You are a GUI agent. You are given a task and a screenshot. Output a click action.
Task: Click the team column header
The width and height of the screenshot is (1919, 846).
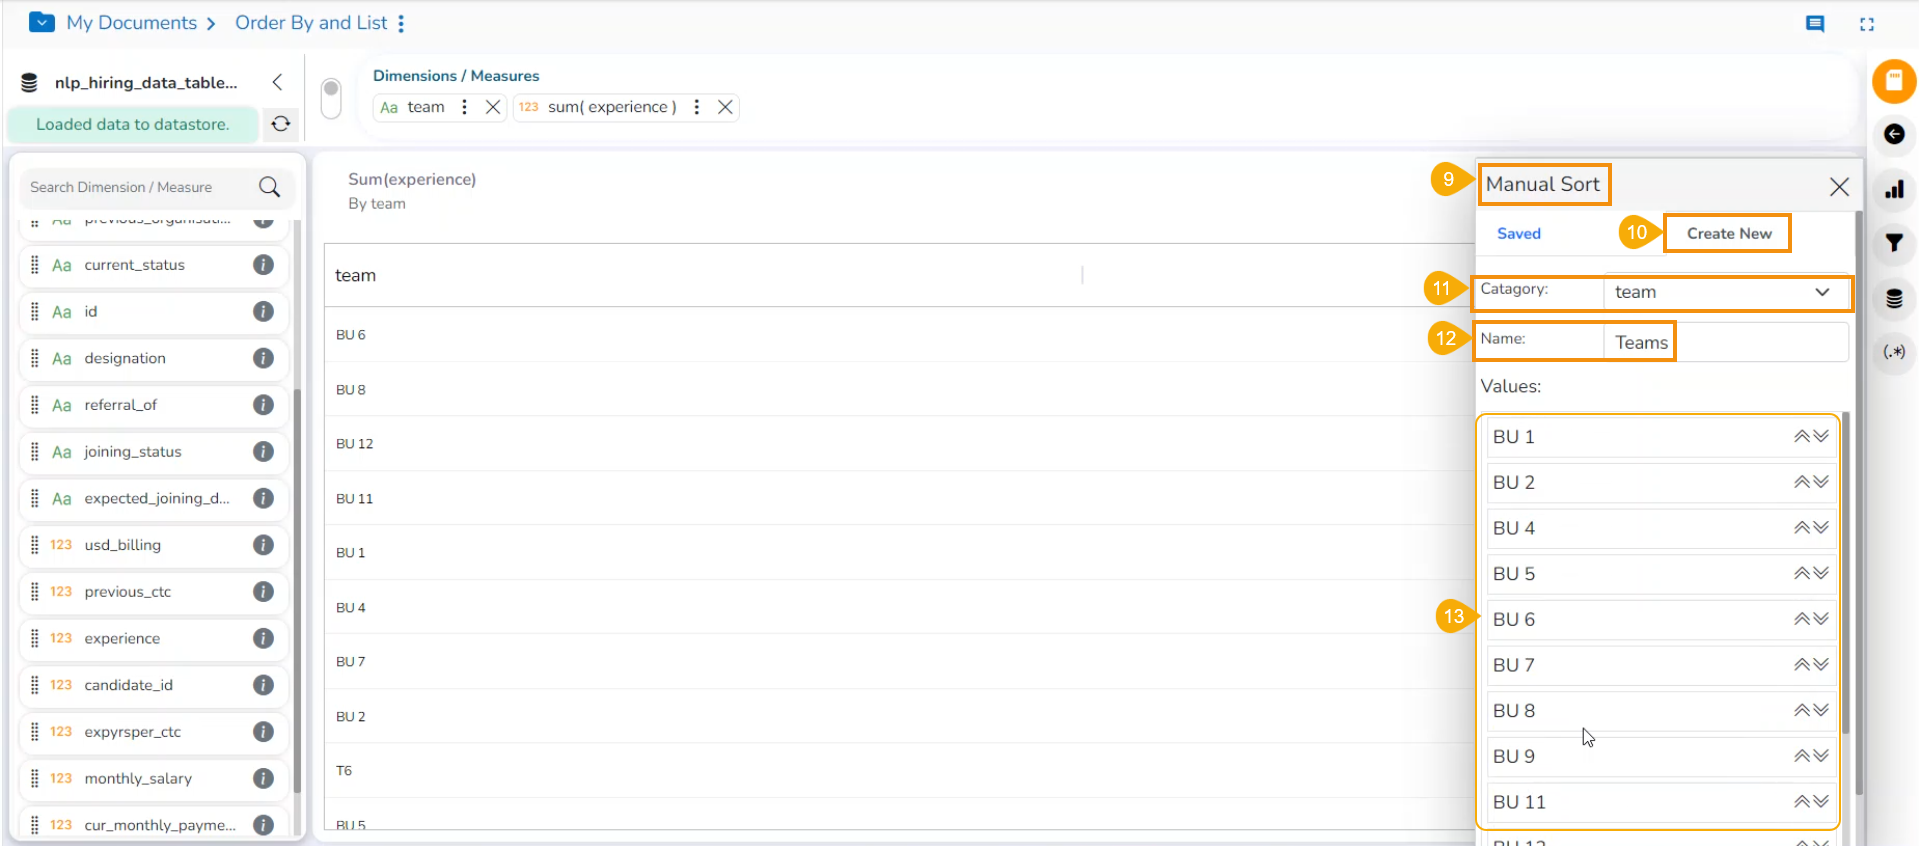(x=356, y=275)
